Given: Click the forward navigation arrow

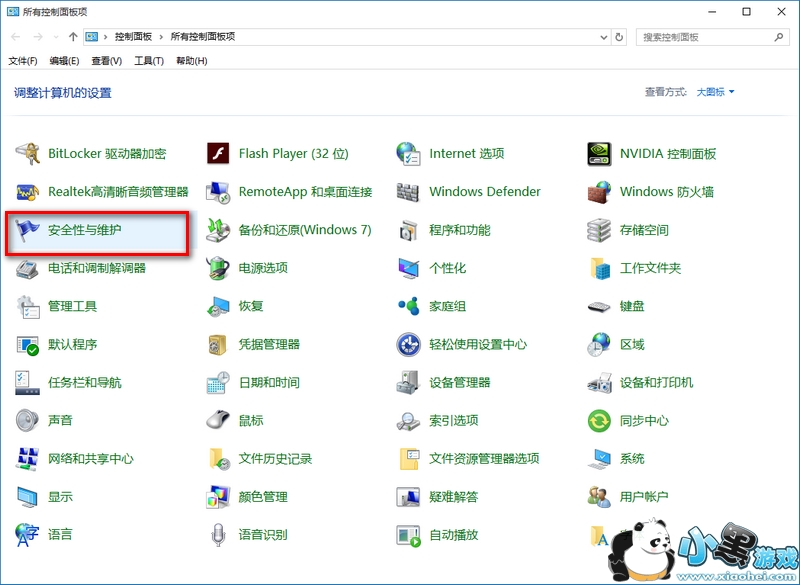Looking at the screenshot, I should (38, 37).
